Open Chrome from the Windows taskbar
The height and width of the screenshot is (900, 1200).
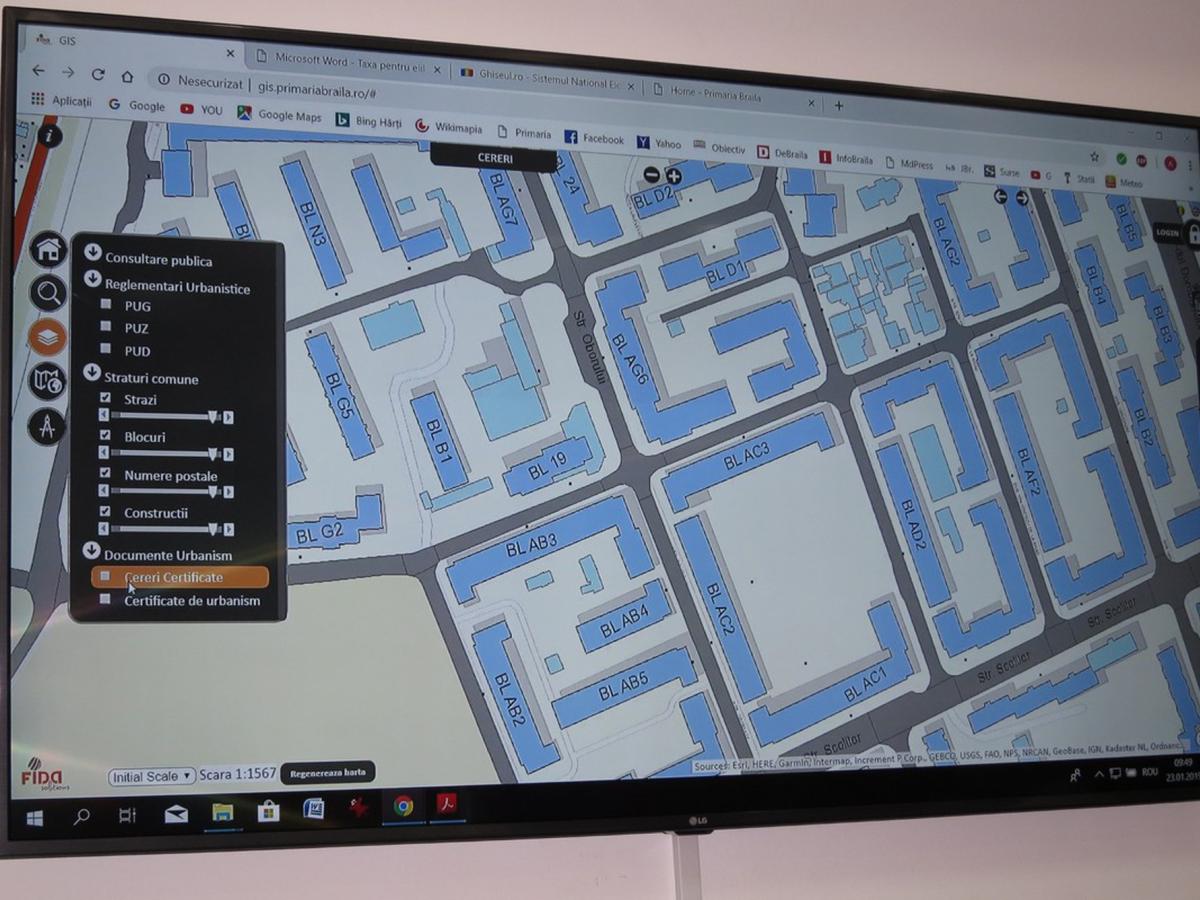[x=403, y=806]
